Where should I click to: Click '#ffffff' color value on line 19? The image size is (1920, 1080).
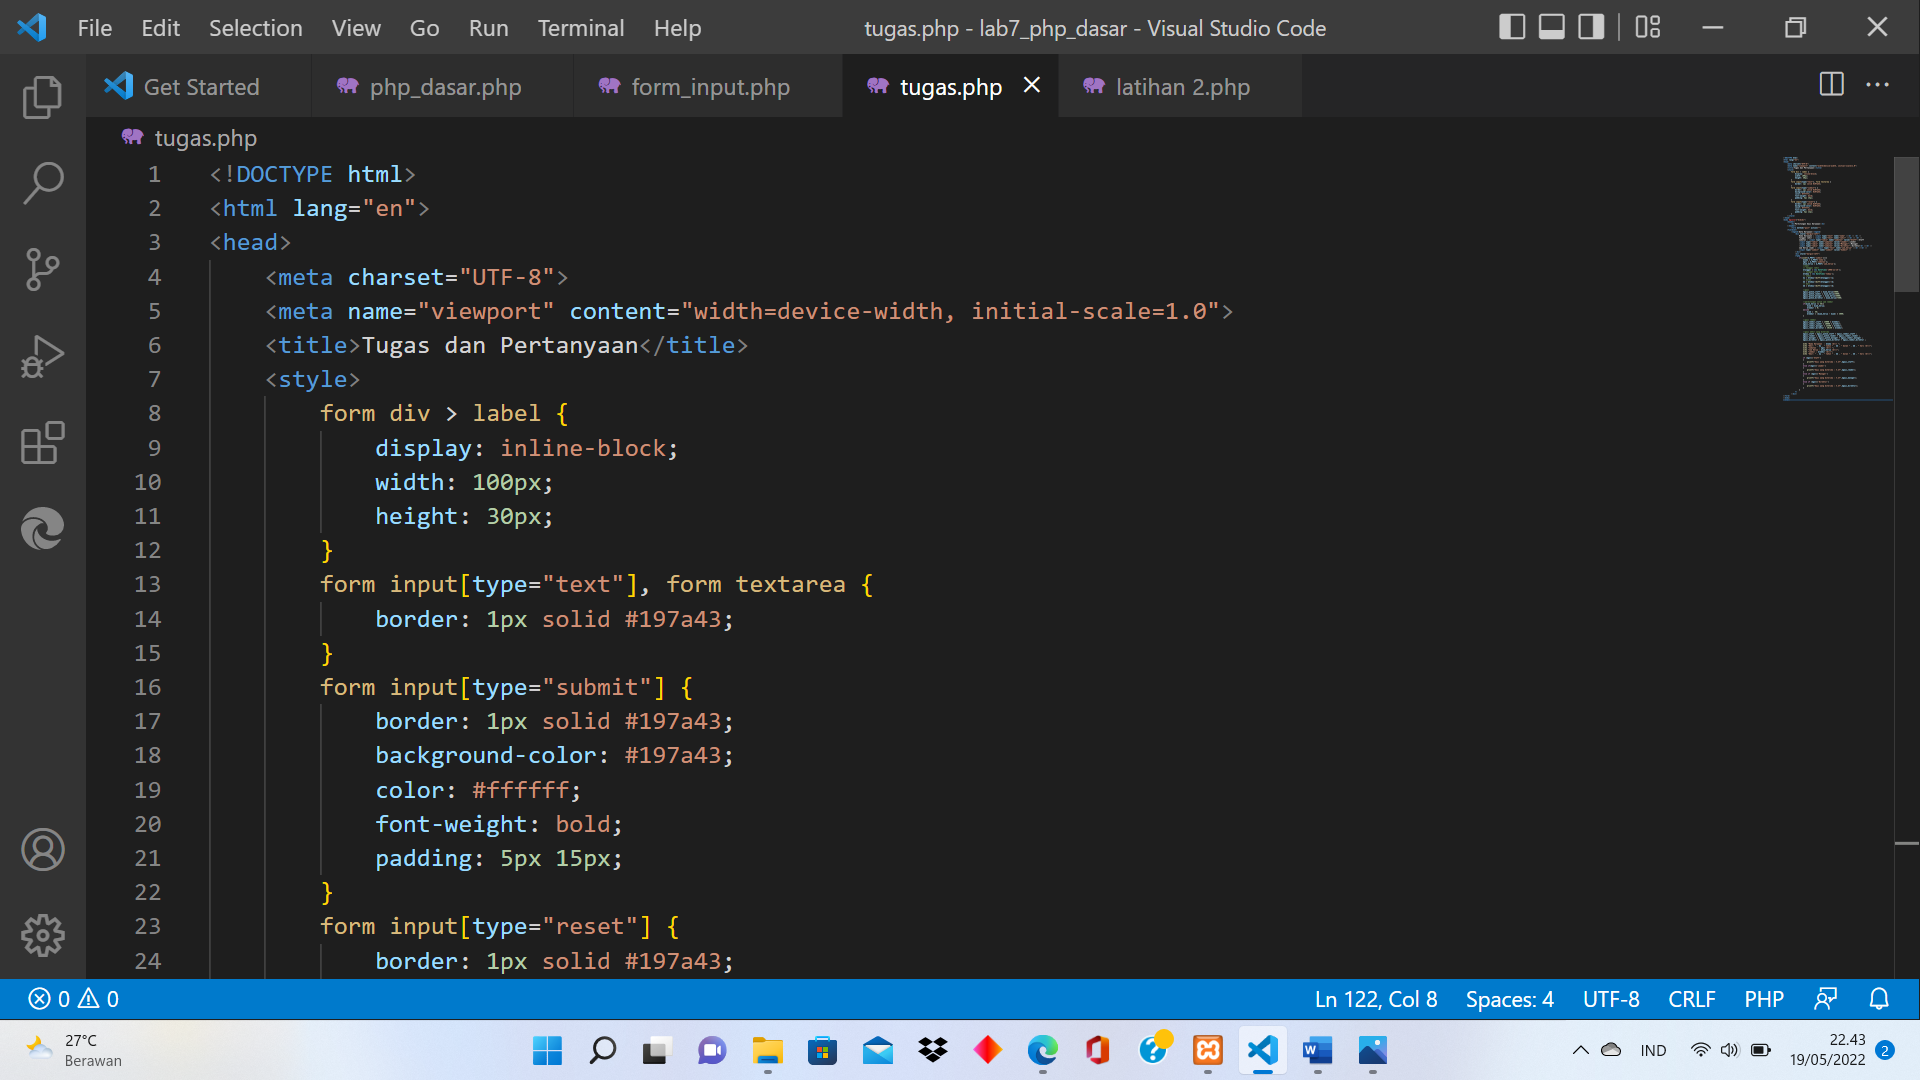(520, 790)
